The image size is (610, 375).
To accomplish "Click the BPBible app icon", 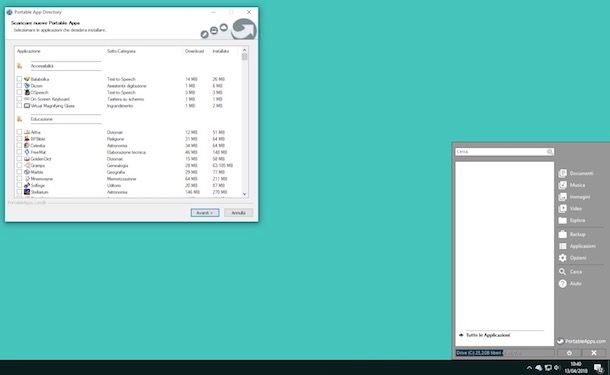I will (27, 139).
